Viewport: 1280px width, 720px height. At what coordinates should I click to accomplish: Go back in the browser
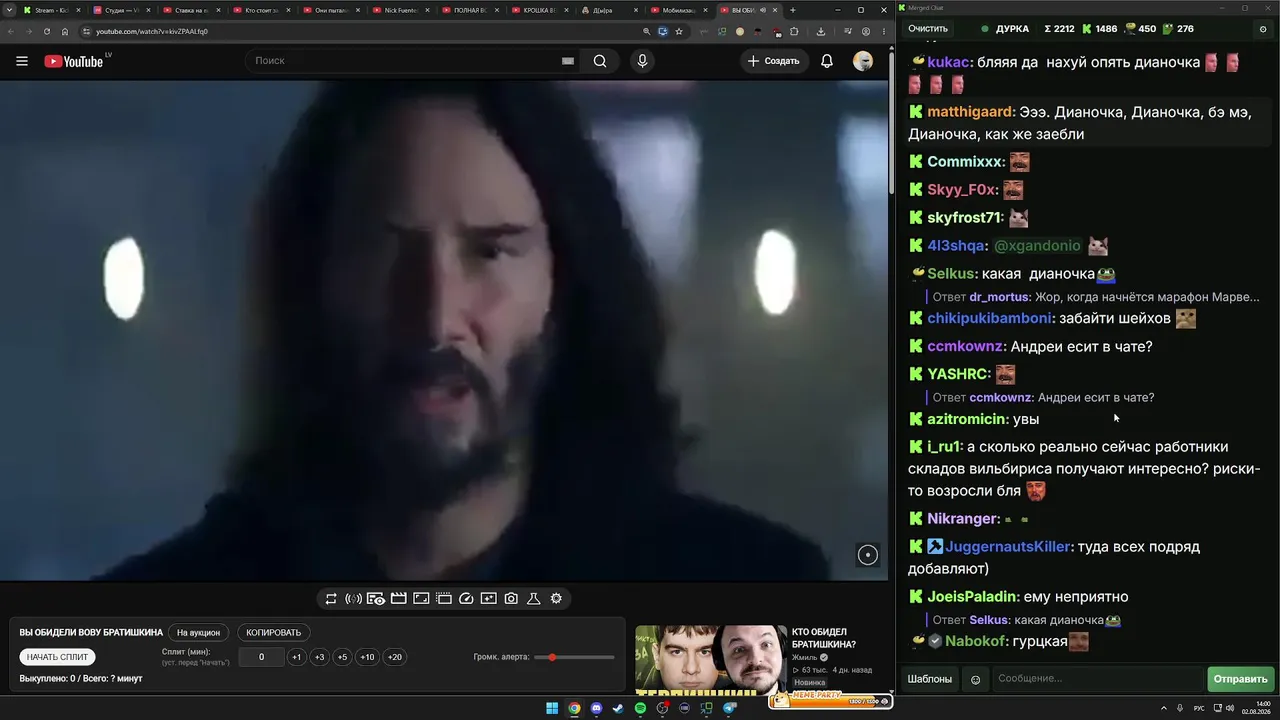tap(11, 31)
